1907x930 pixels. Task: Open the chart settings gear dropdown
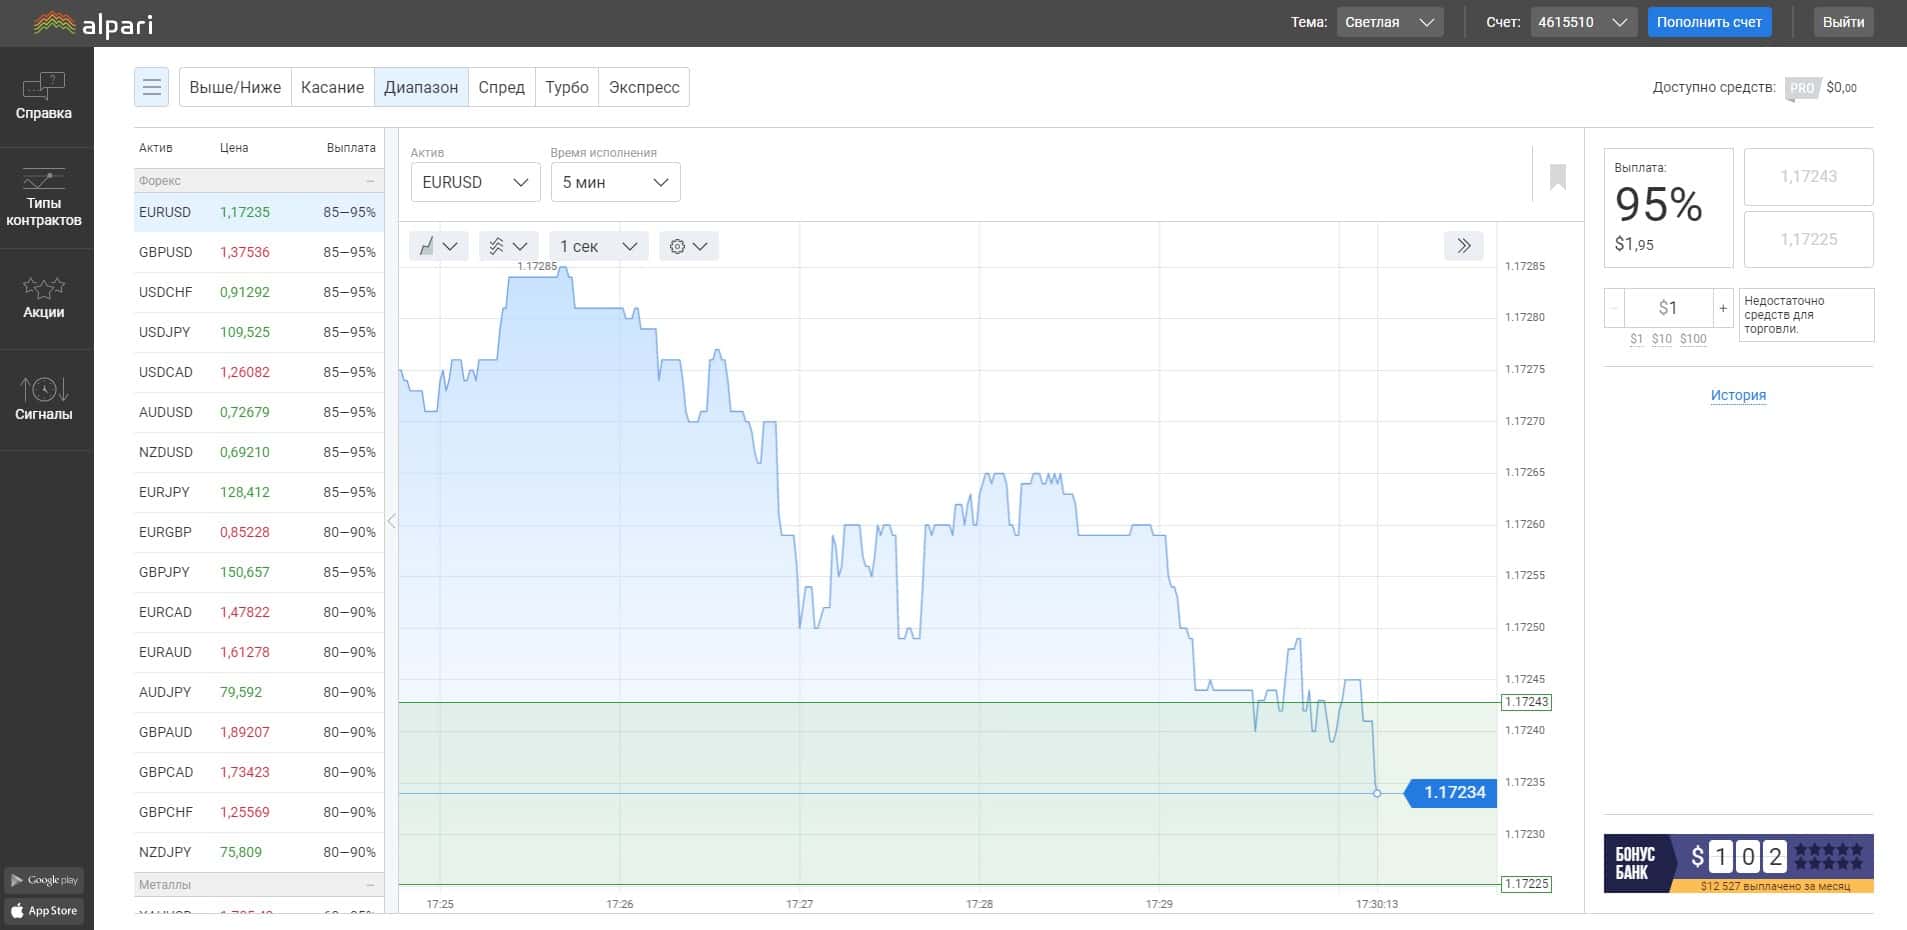[688, 246]
